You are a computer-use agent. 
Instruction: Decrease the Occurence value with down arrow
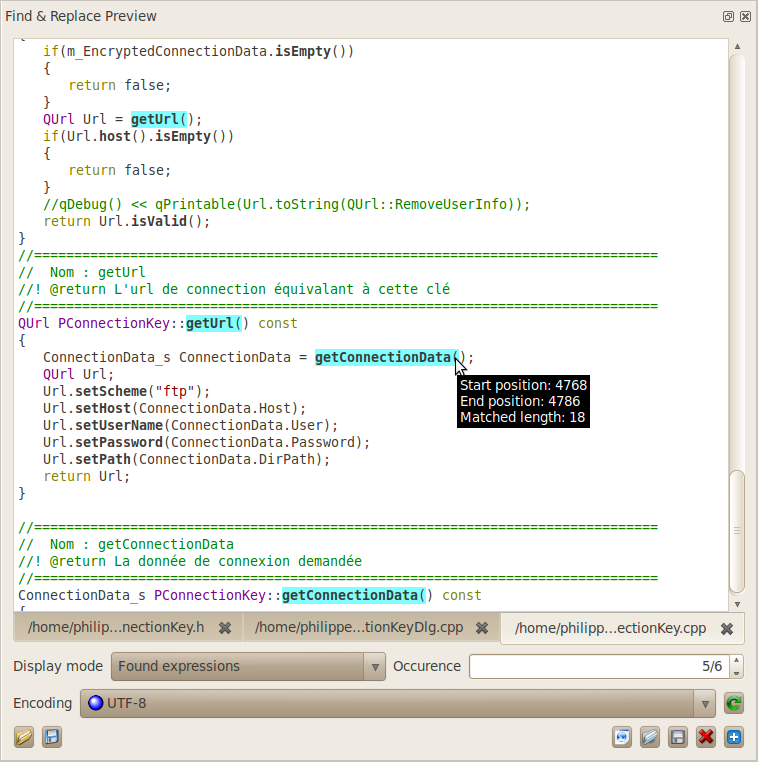coord(737,672)
